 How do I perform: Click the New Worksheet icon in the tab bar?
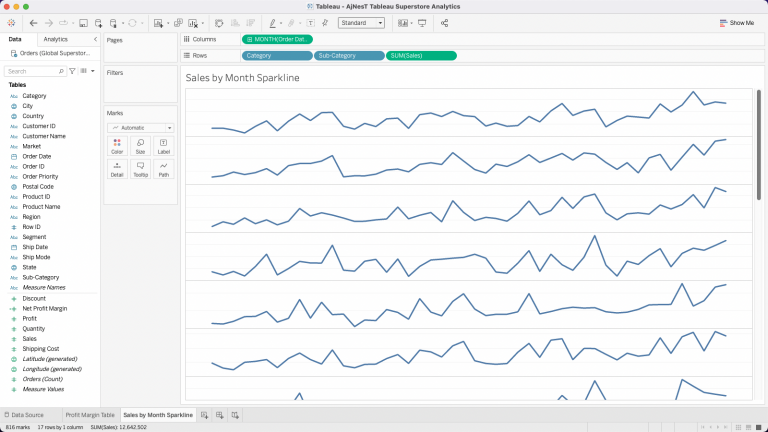pyautogui.click(x=205, y=414)
